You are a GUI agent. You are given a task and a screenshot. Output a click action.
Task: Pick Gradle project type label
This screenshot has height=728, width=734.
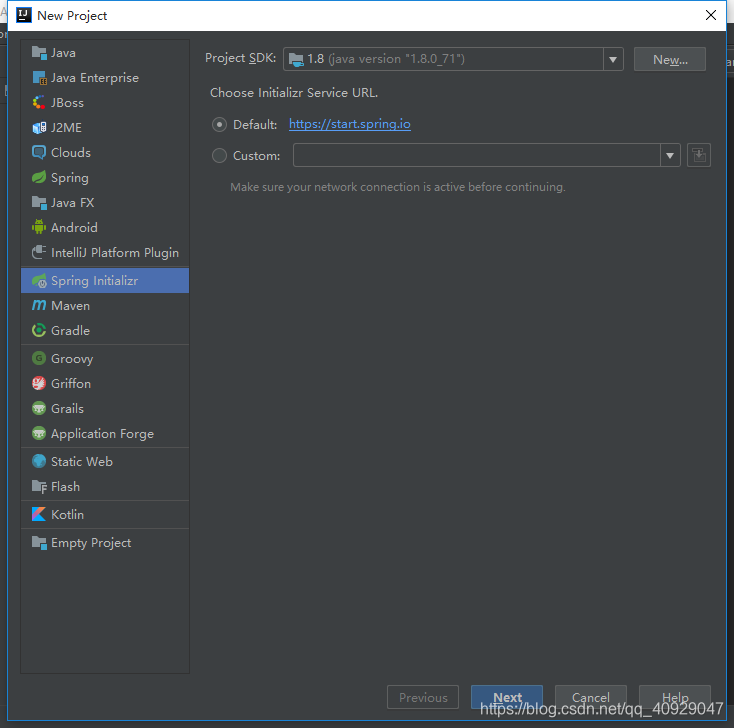tap(70, 331)
